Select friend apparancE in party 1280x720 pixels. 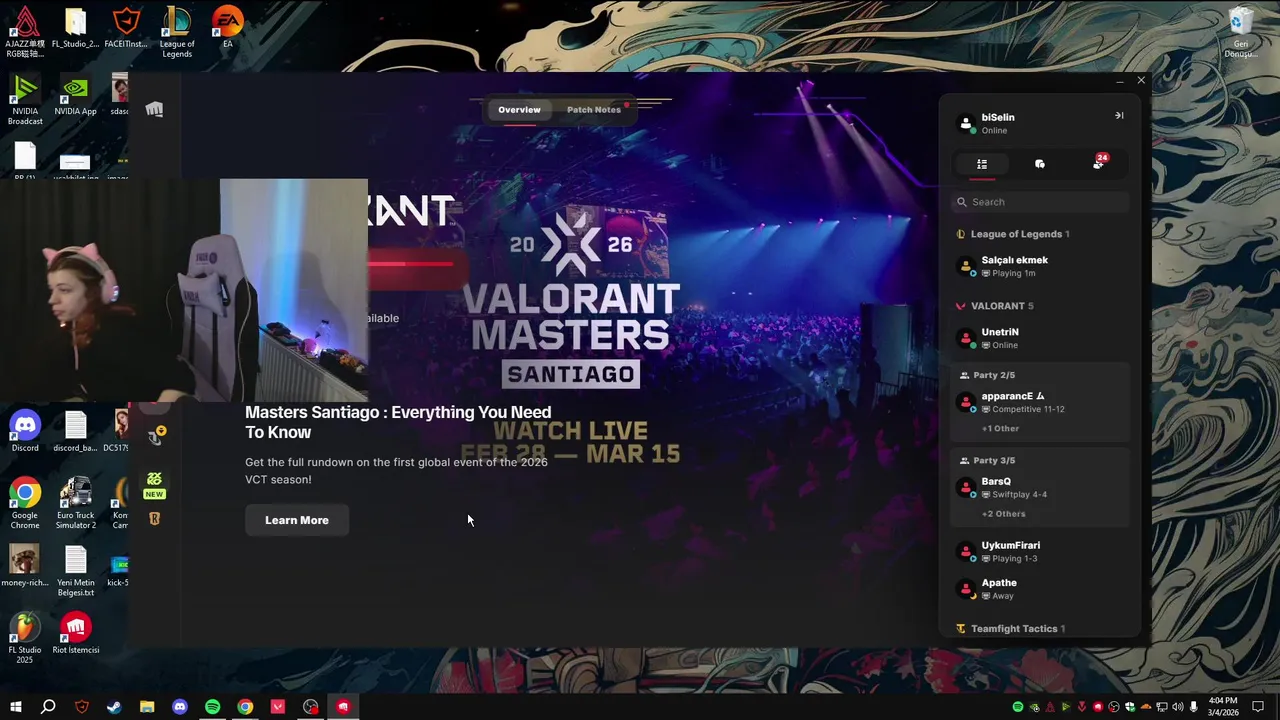(x=1040, y=402)
